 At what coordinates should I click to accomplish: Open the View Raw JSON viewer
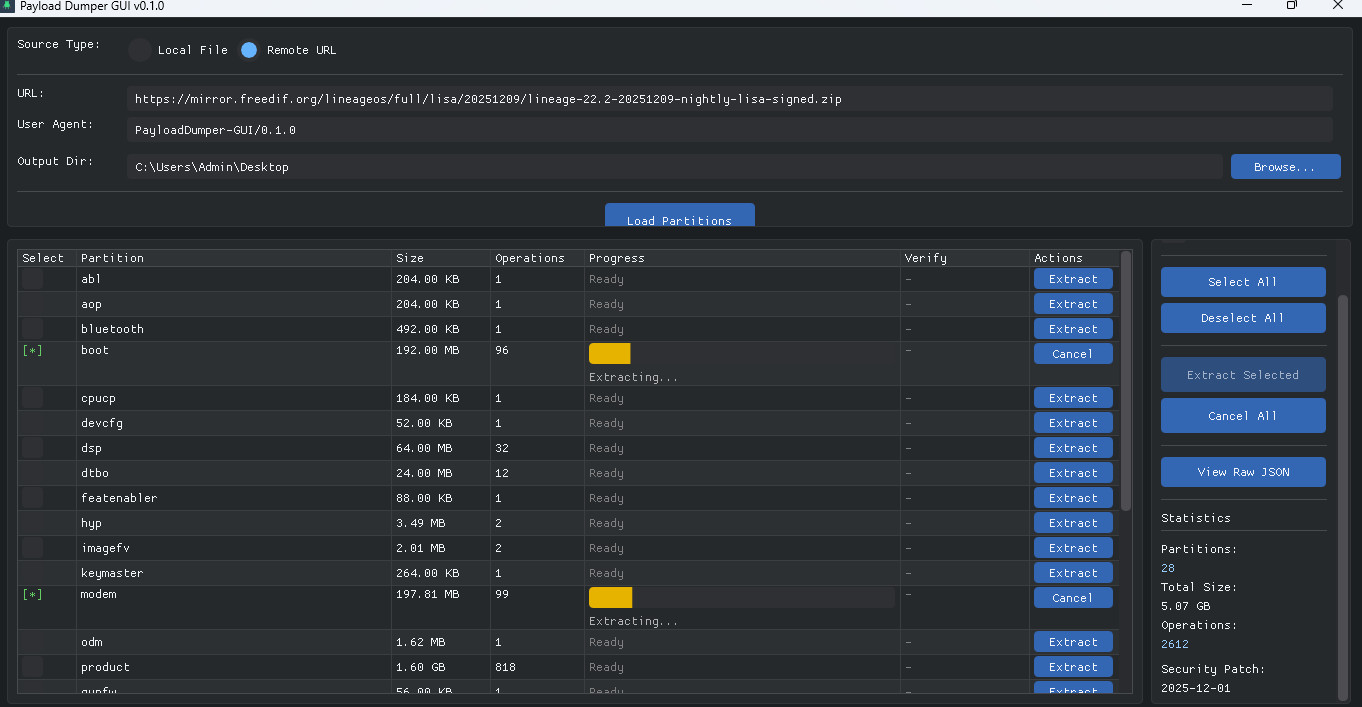point(1242,472)
